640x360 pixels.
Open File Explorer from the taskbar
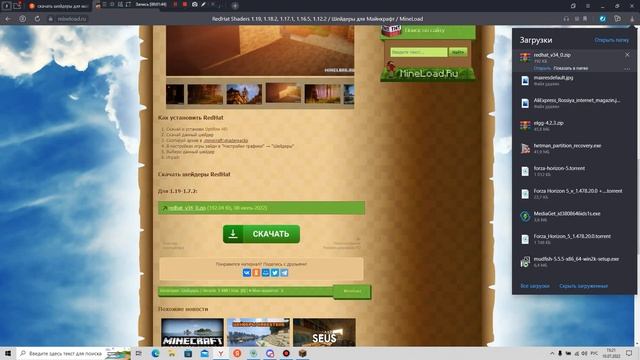pyautogui.click(x=172, y=353)
